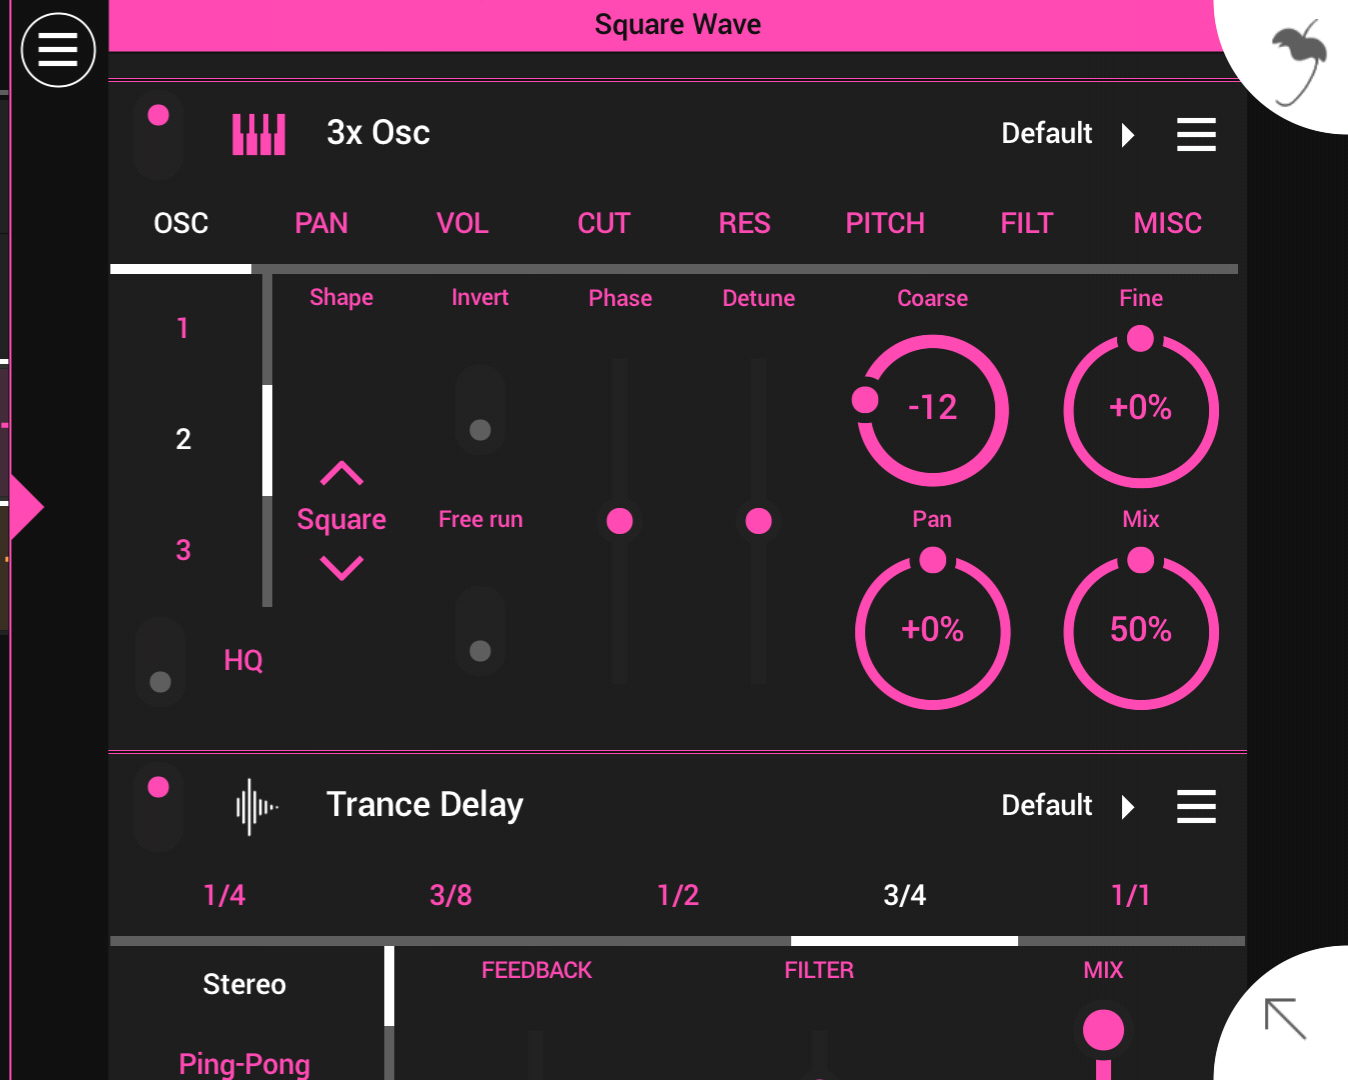Toggle the 3x Osc power switch

click(x=158, y=135)
